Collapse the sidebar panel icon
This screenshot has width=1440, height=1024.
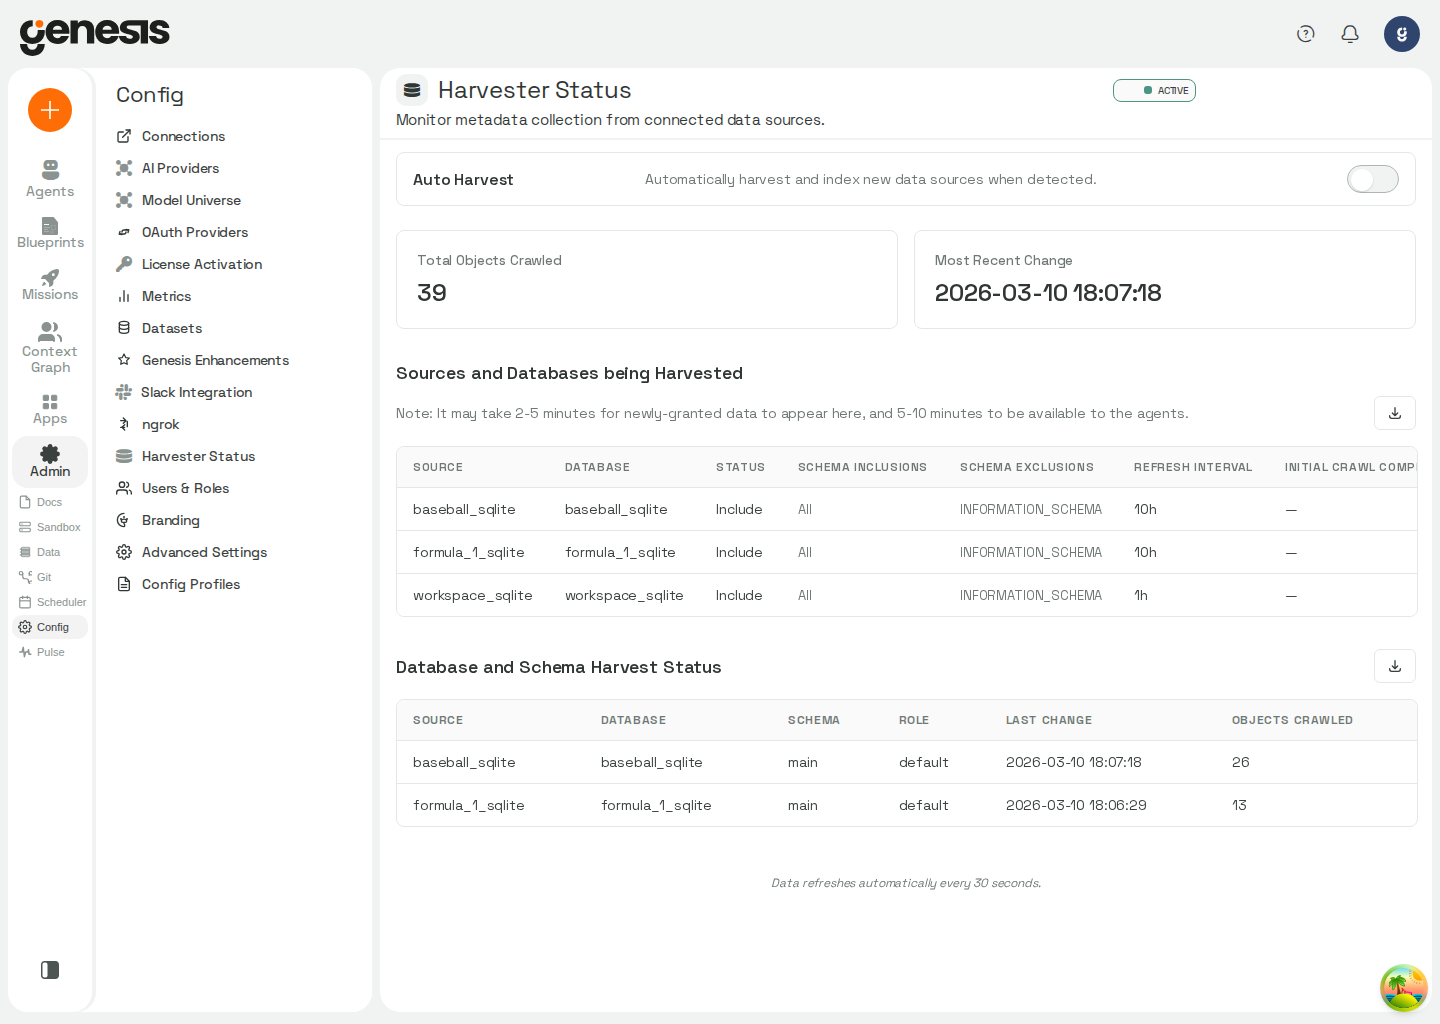[50, 970]
